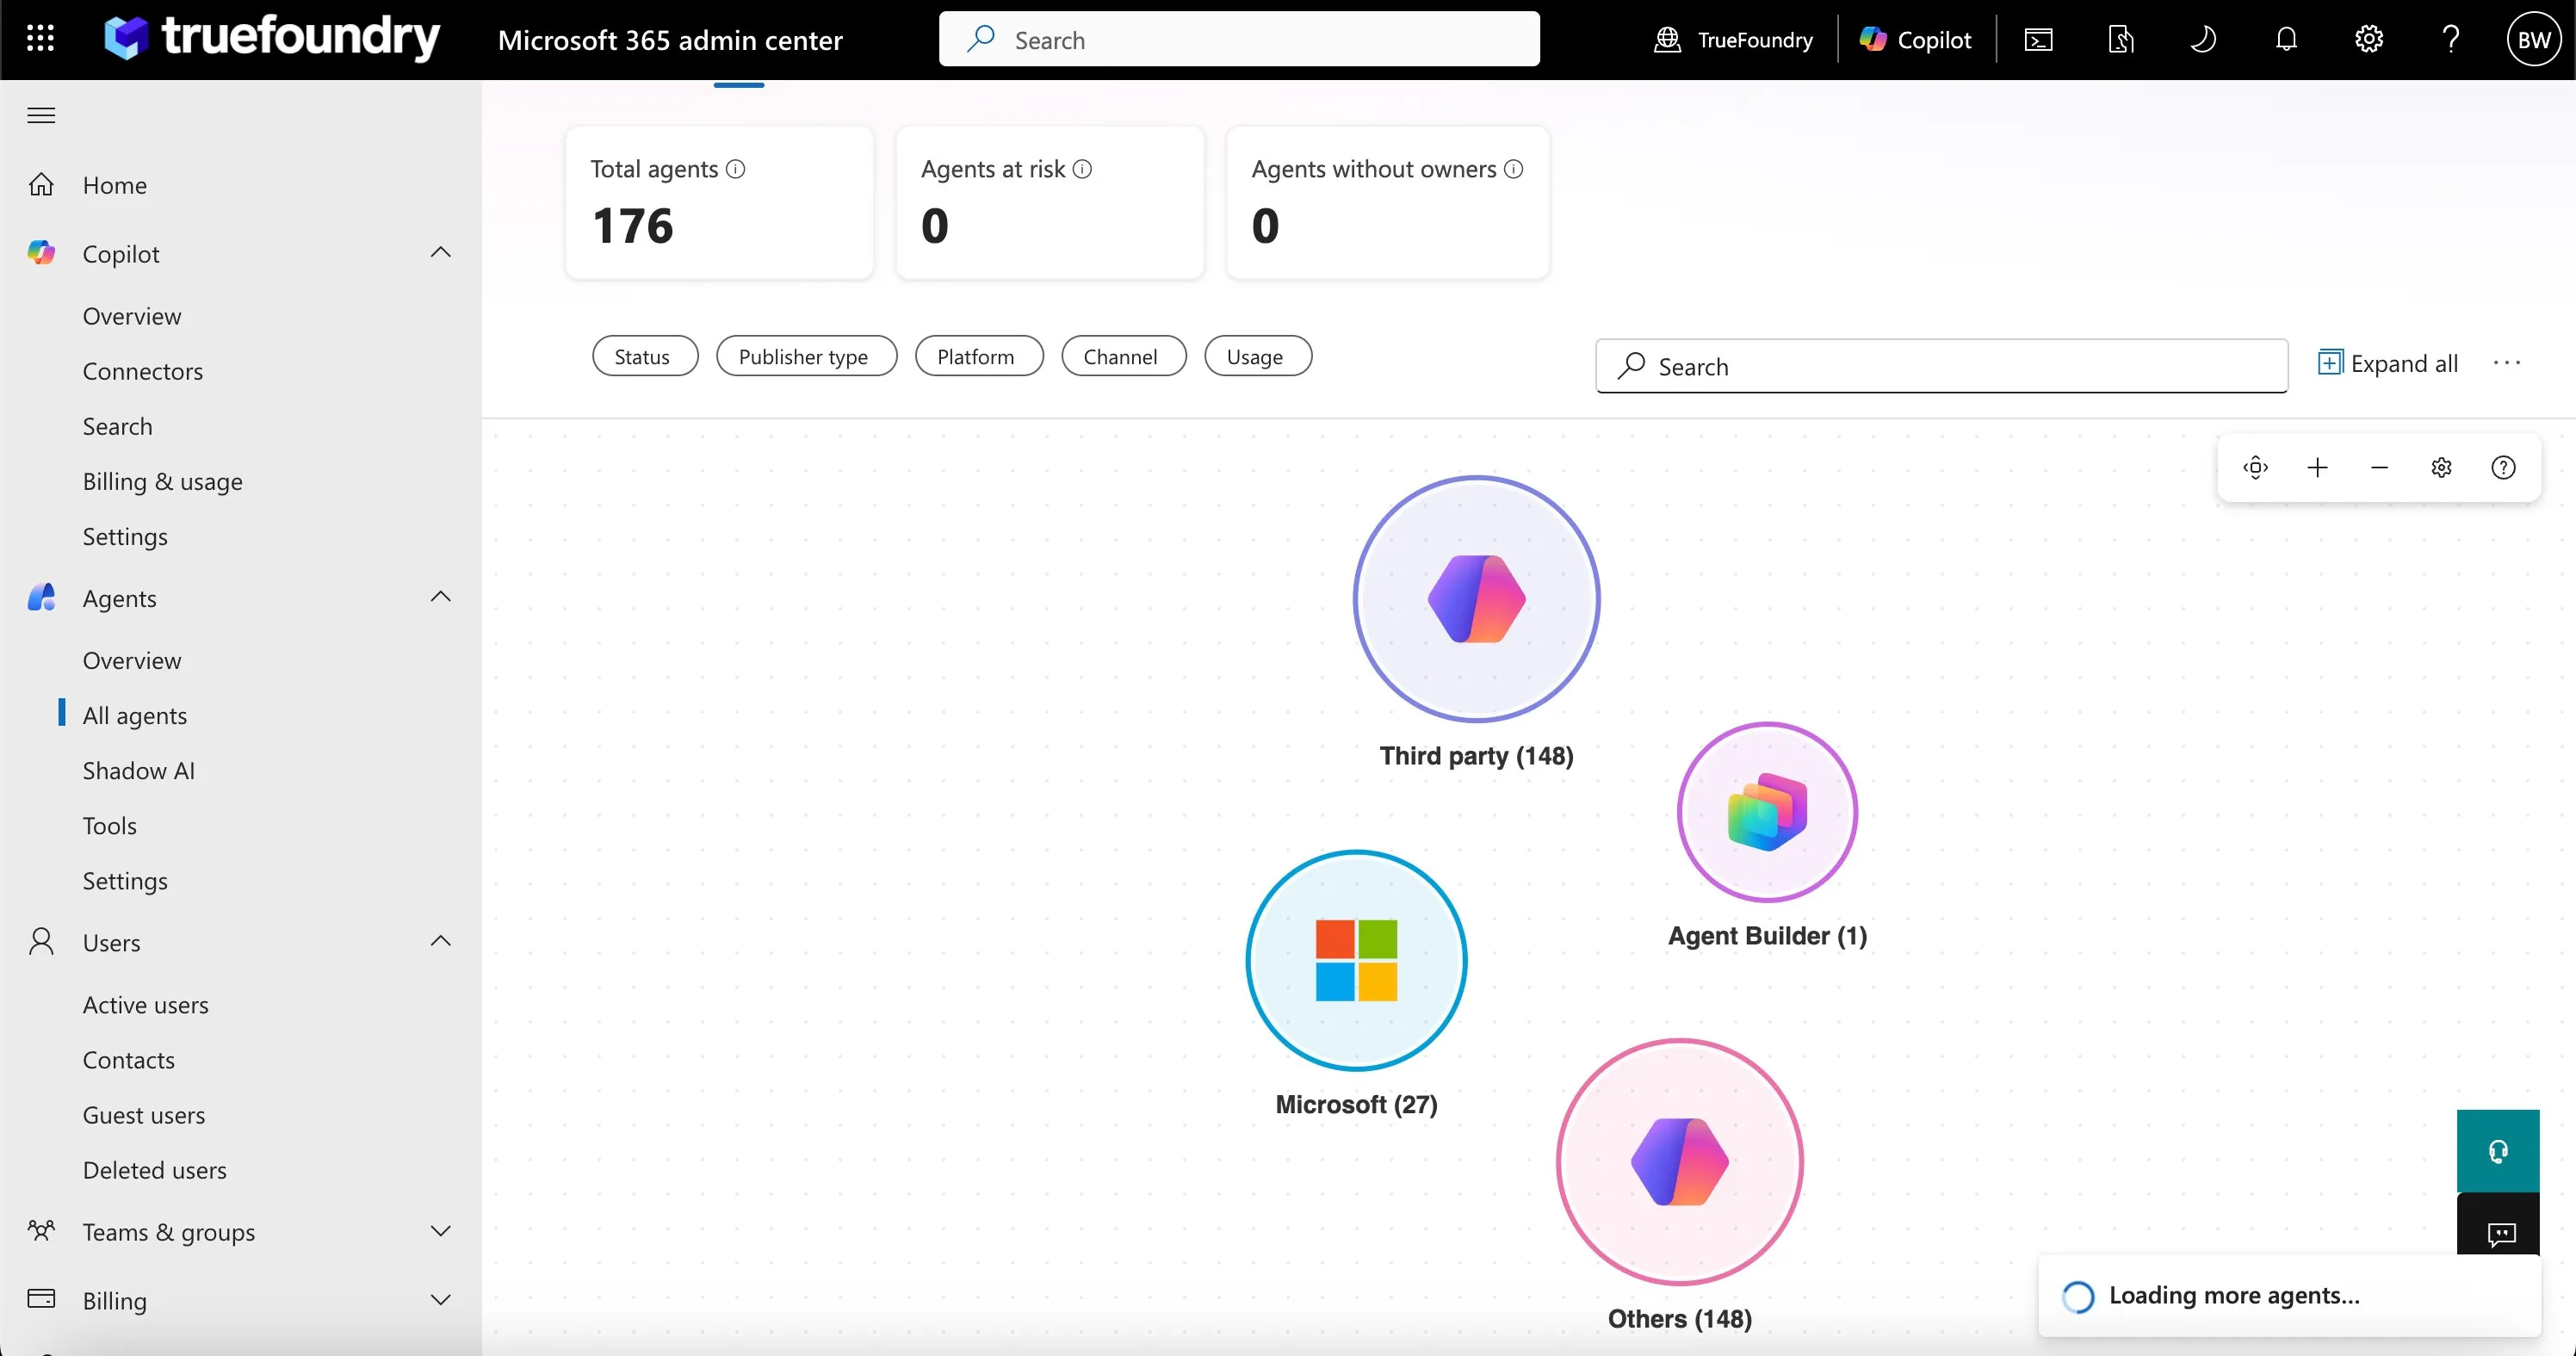Image resolution: width=2576 pixels, height=1356 pixels.
Task: Click the Copilot sidebar icon
Action: point(41,253)
